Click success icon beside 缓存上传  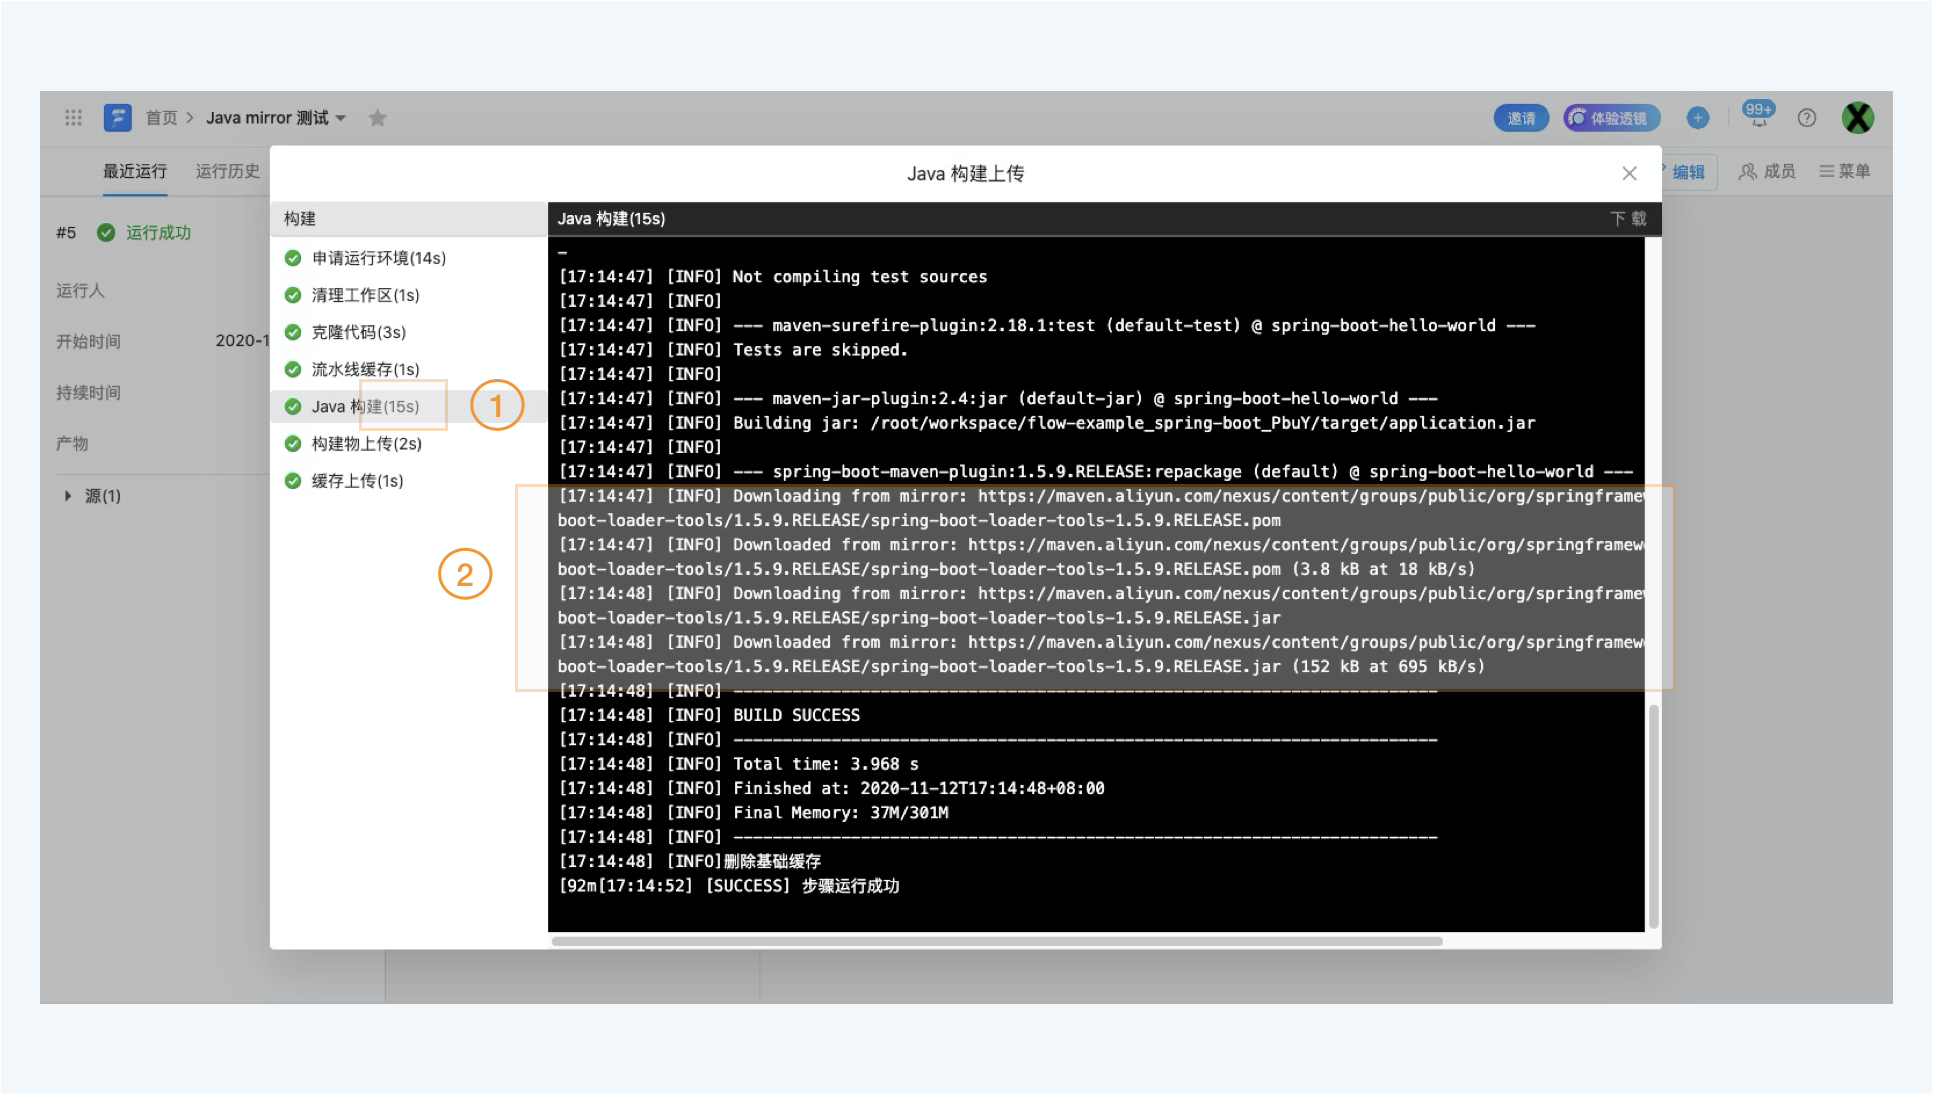click(x=293, y=480)
